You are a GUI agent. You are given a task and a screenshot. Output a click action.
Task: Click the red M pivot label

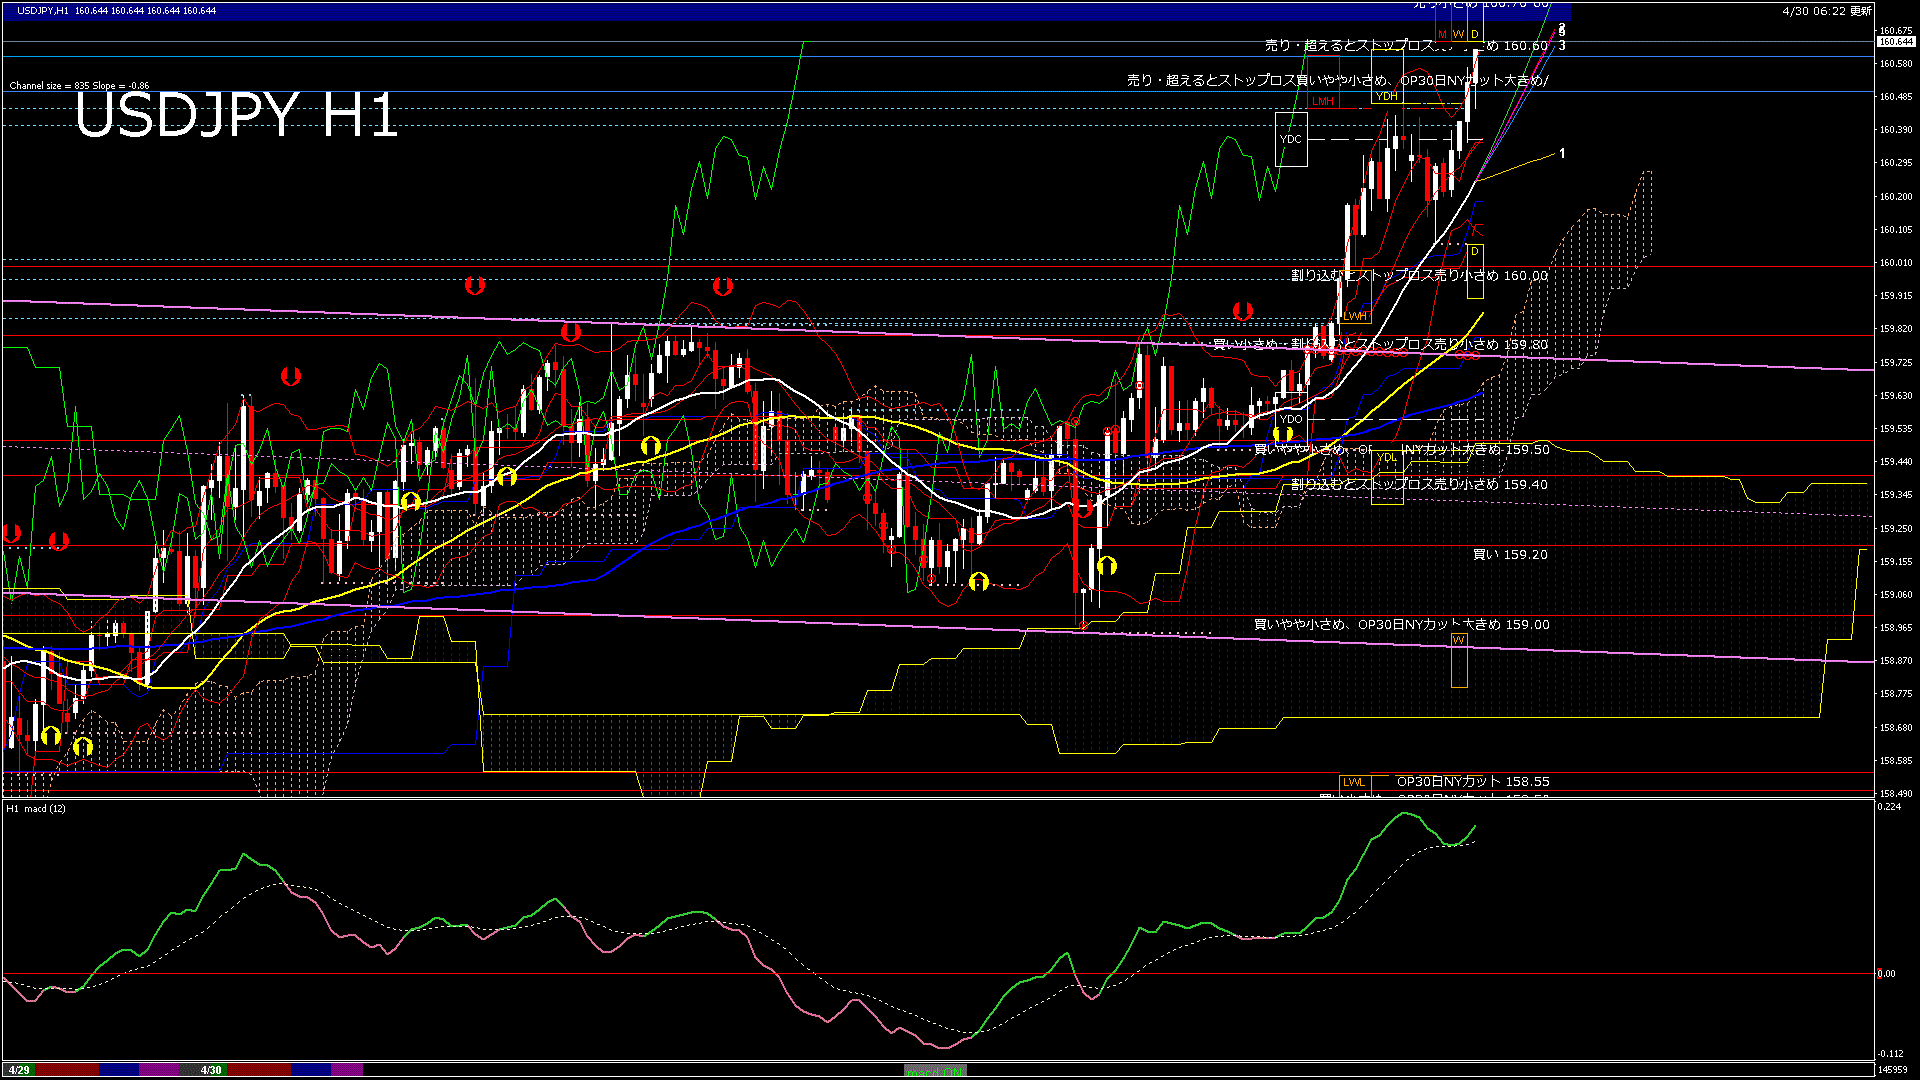pyautogui.click(x=1442, y=35)
